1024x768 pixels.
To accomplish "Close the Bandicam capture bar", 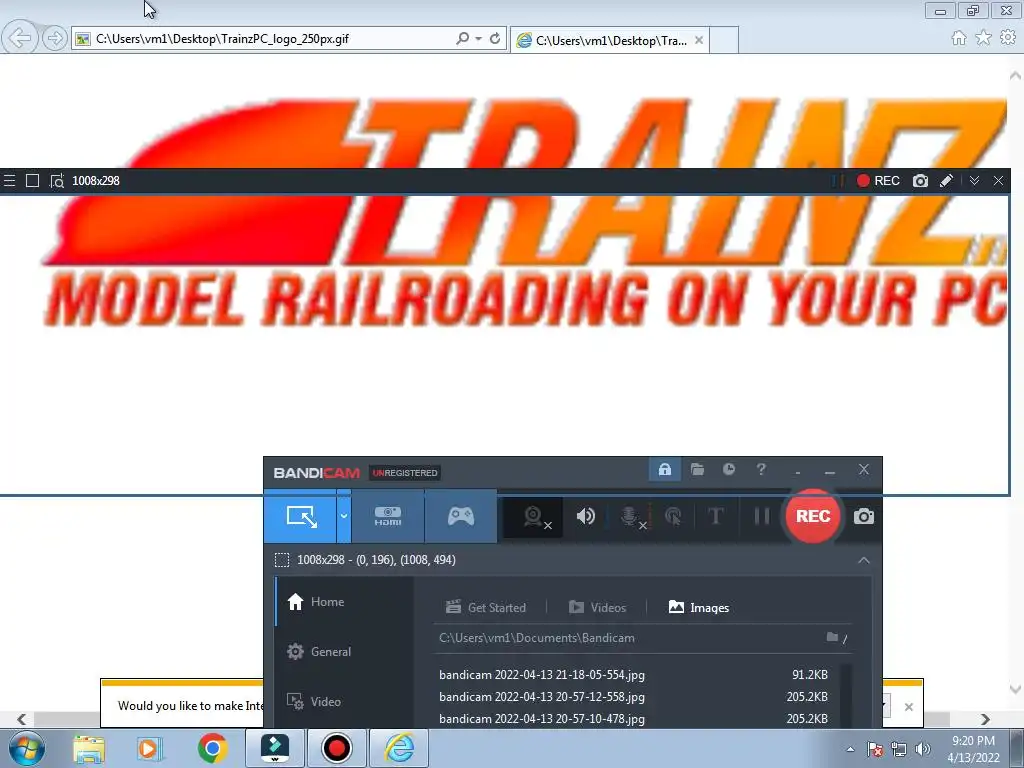I will click(x=999, y=181).
